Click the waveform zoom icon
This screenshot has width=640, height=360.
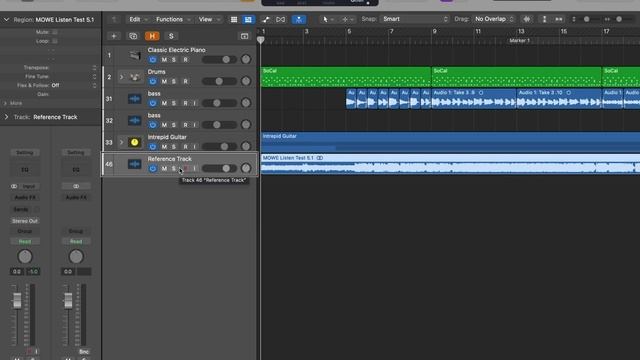(527, 19)
